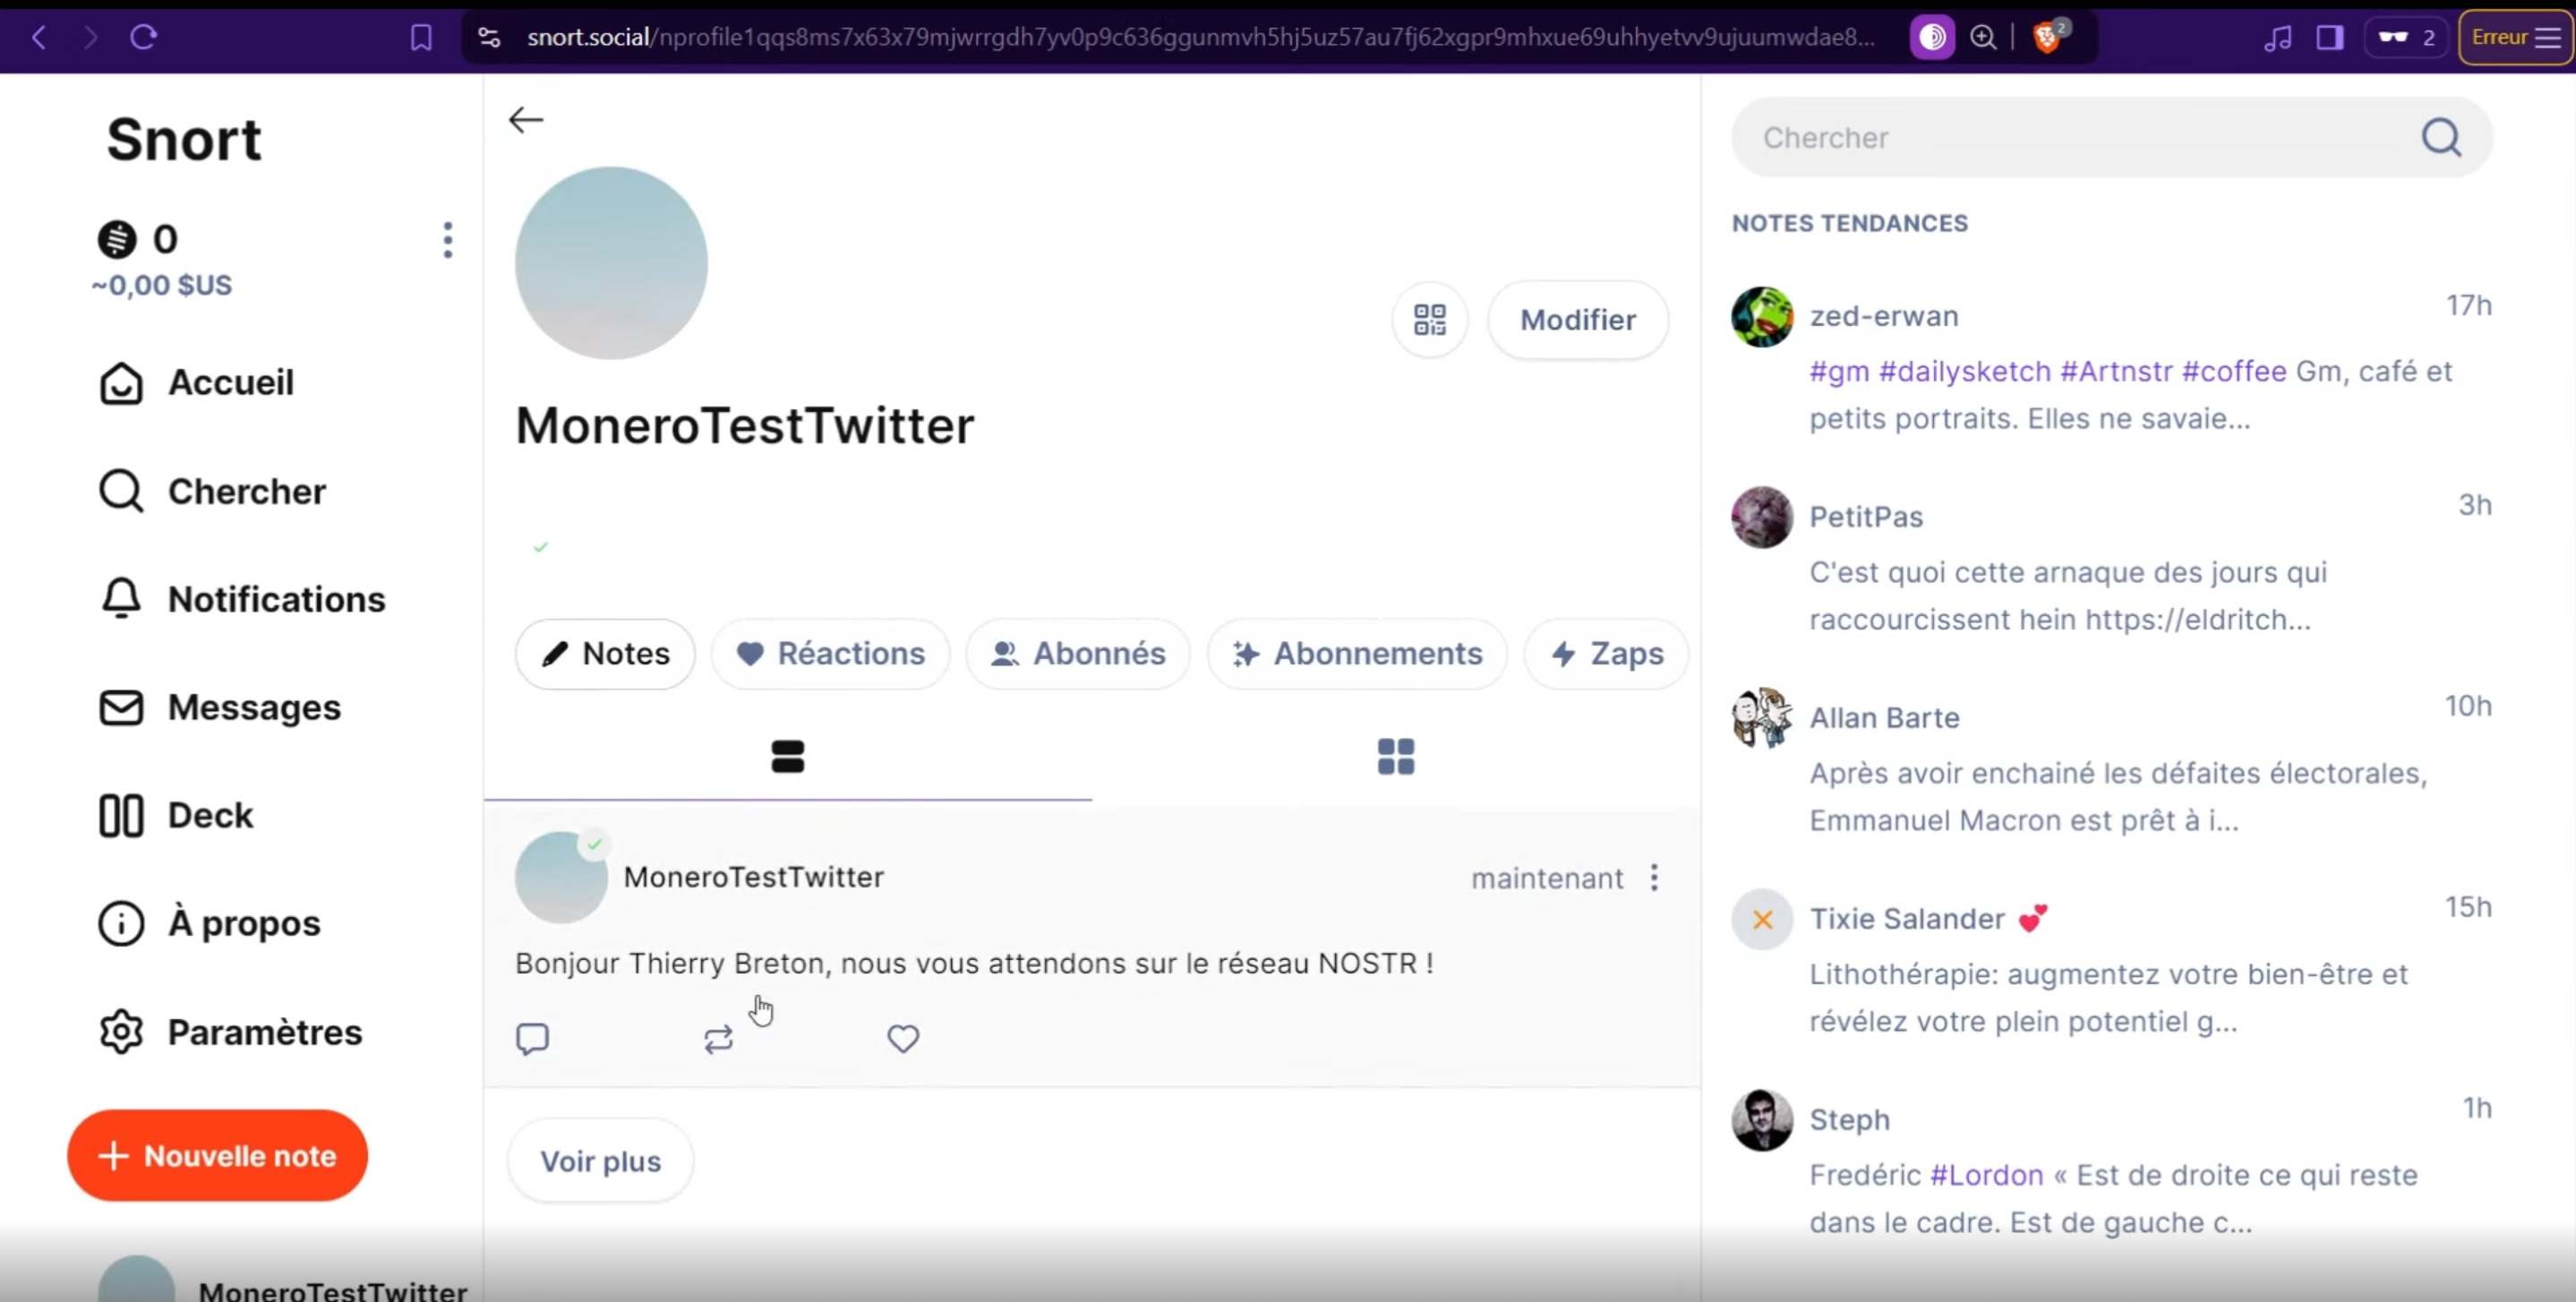Image resolution: width=2576 pixels, height=1302 pixels.
Task: Repost the note with the repost icon
Action: coord(718,1039)
